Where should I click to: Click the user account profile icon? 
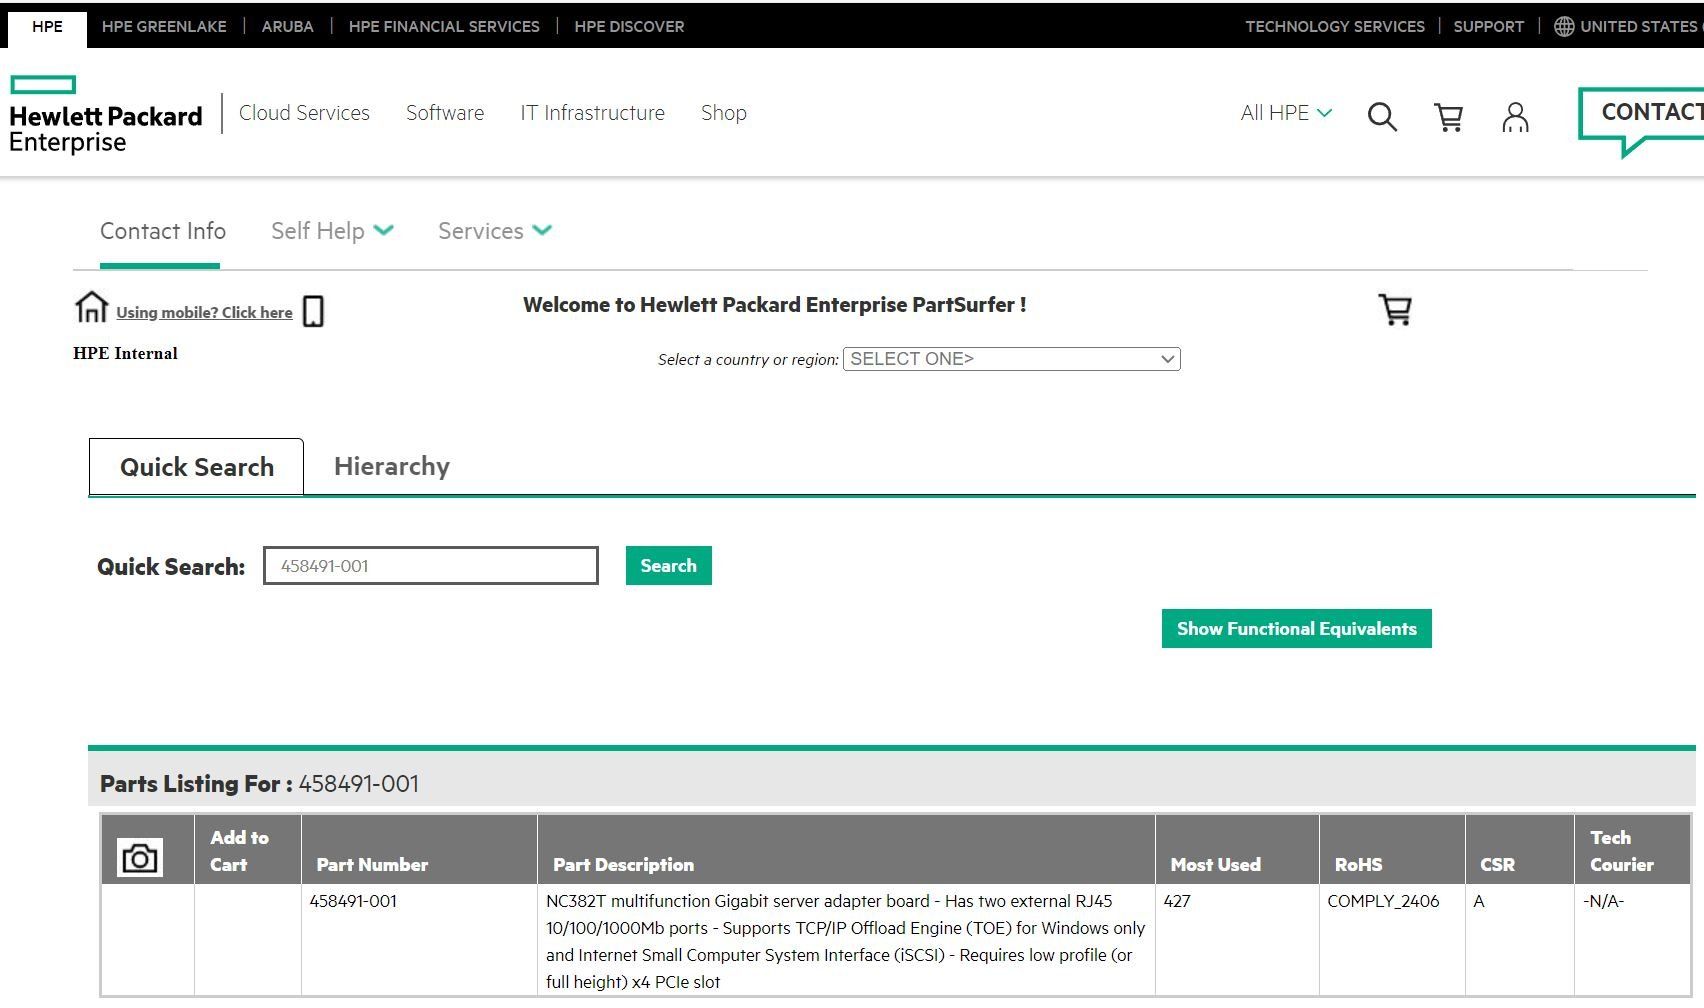1515,117
